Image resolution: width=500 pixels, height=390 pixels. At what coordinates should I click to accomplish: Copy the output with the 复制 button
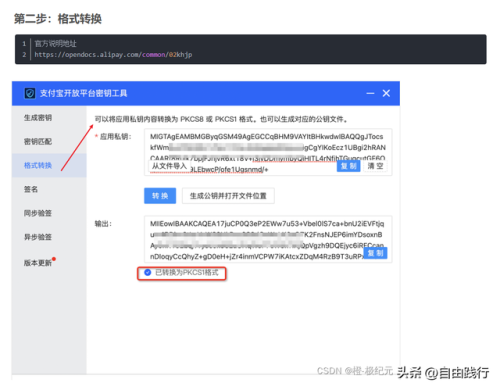tap(375, 253)
